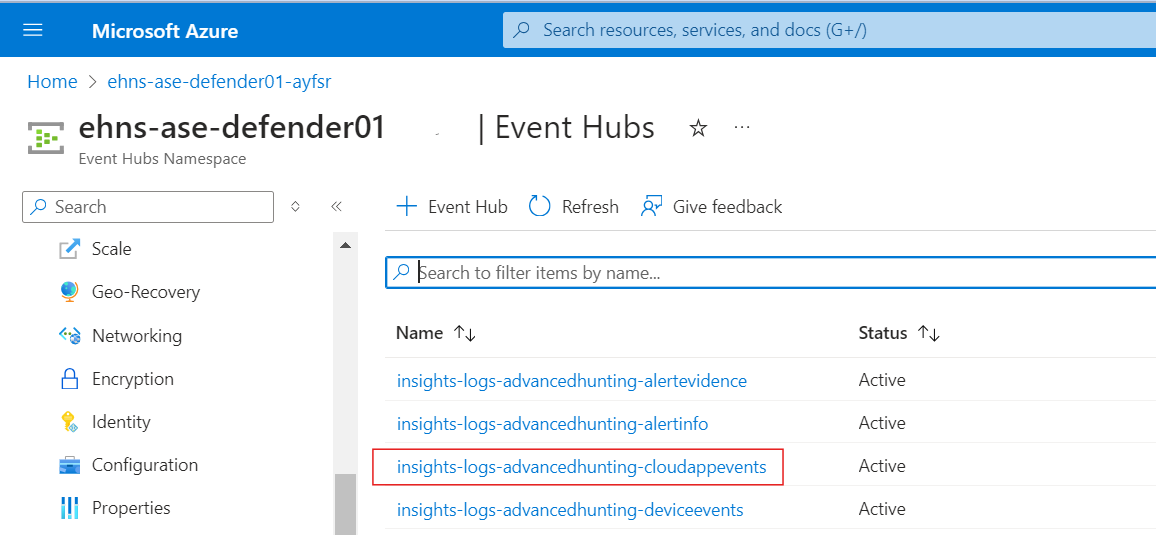Viewport: 1156px width, 535px height.
Task: Click magnifier icon in filter box
Action: coord(400,273)
